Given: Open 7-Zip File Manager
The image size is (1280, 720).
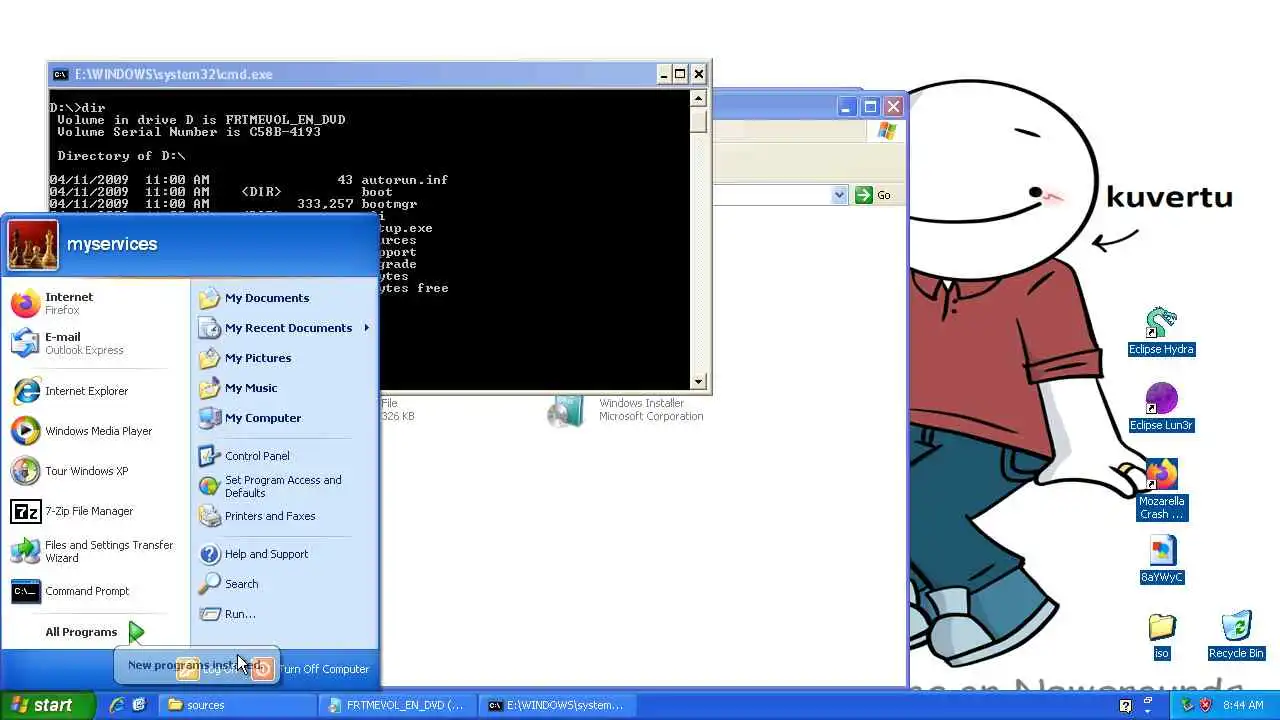Looking at the screenshot, I should [x=95, y=511].
